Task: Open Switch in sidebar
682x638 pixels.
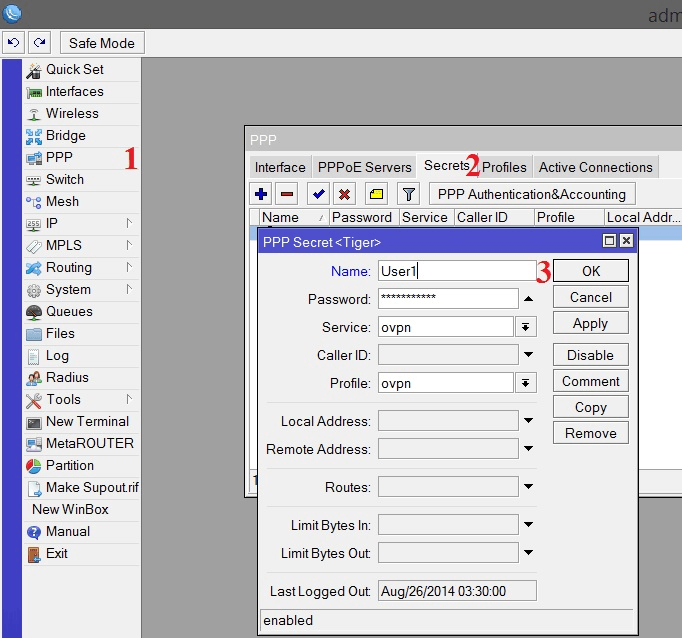Action: (x=82, y=180)
